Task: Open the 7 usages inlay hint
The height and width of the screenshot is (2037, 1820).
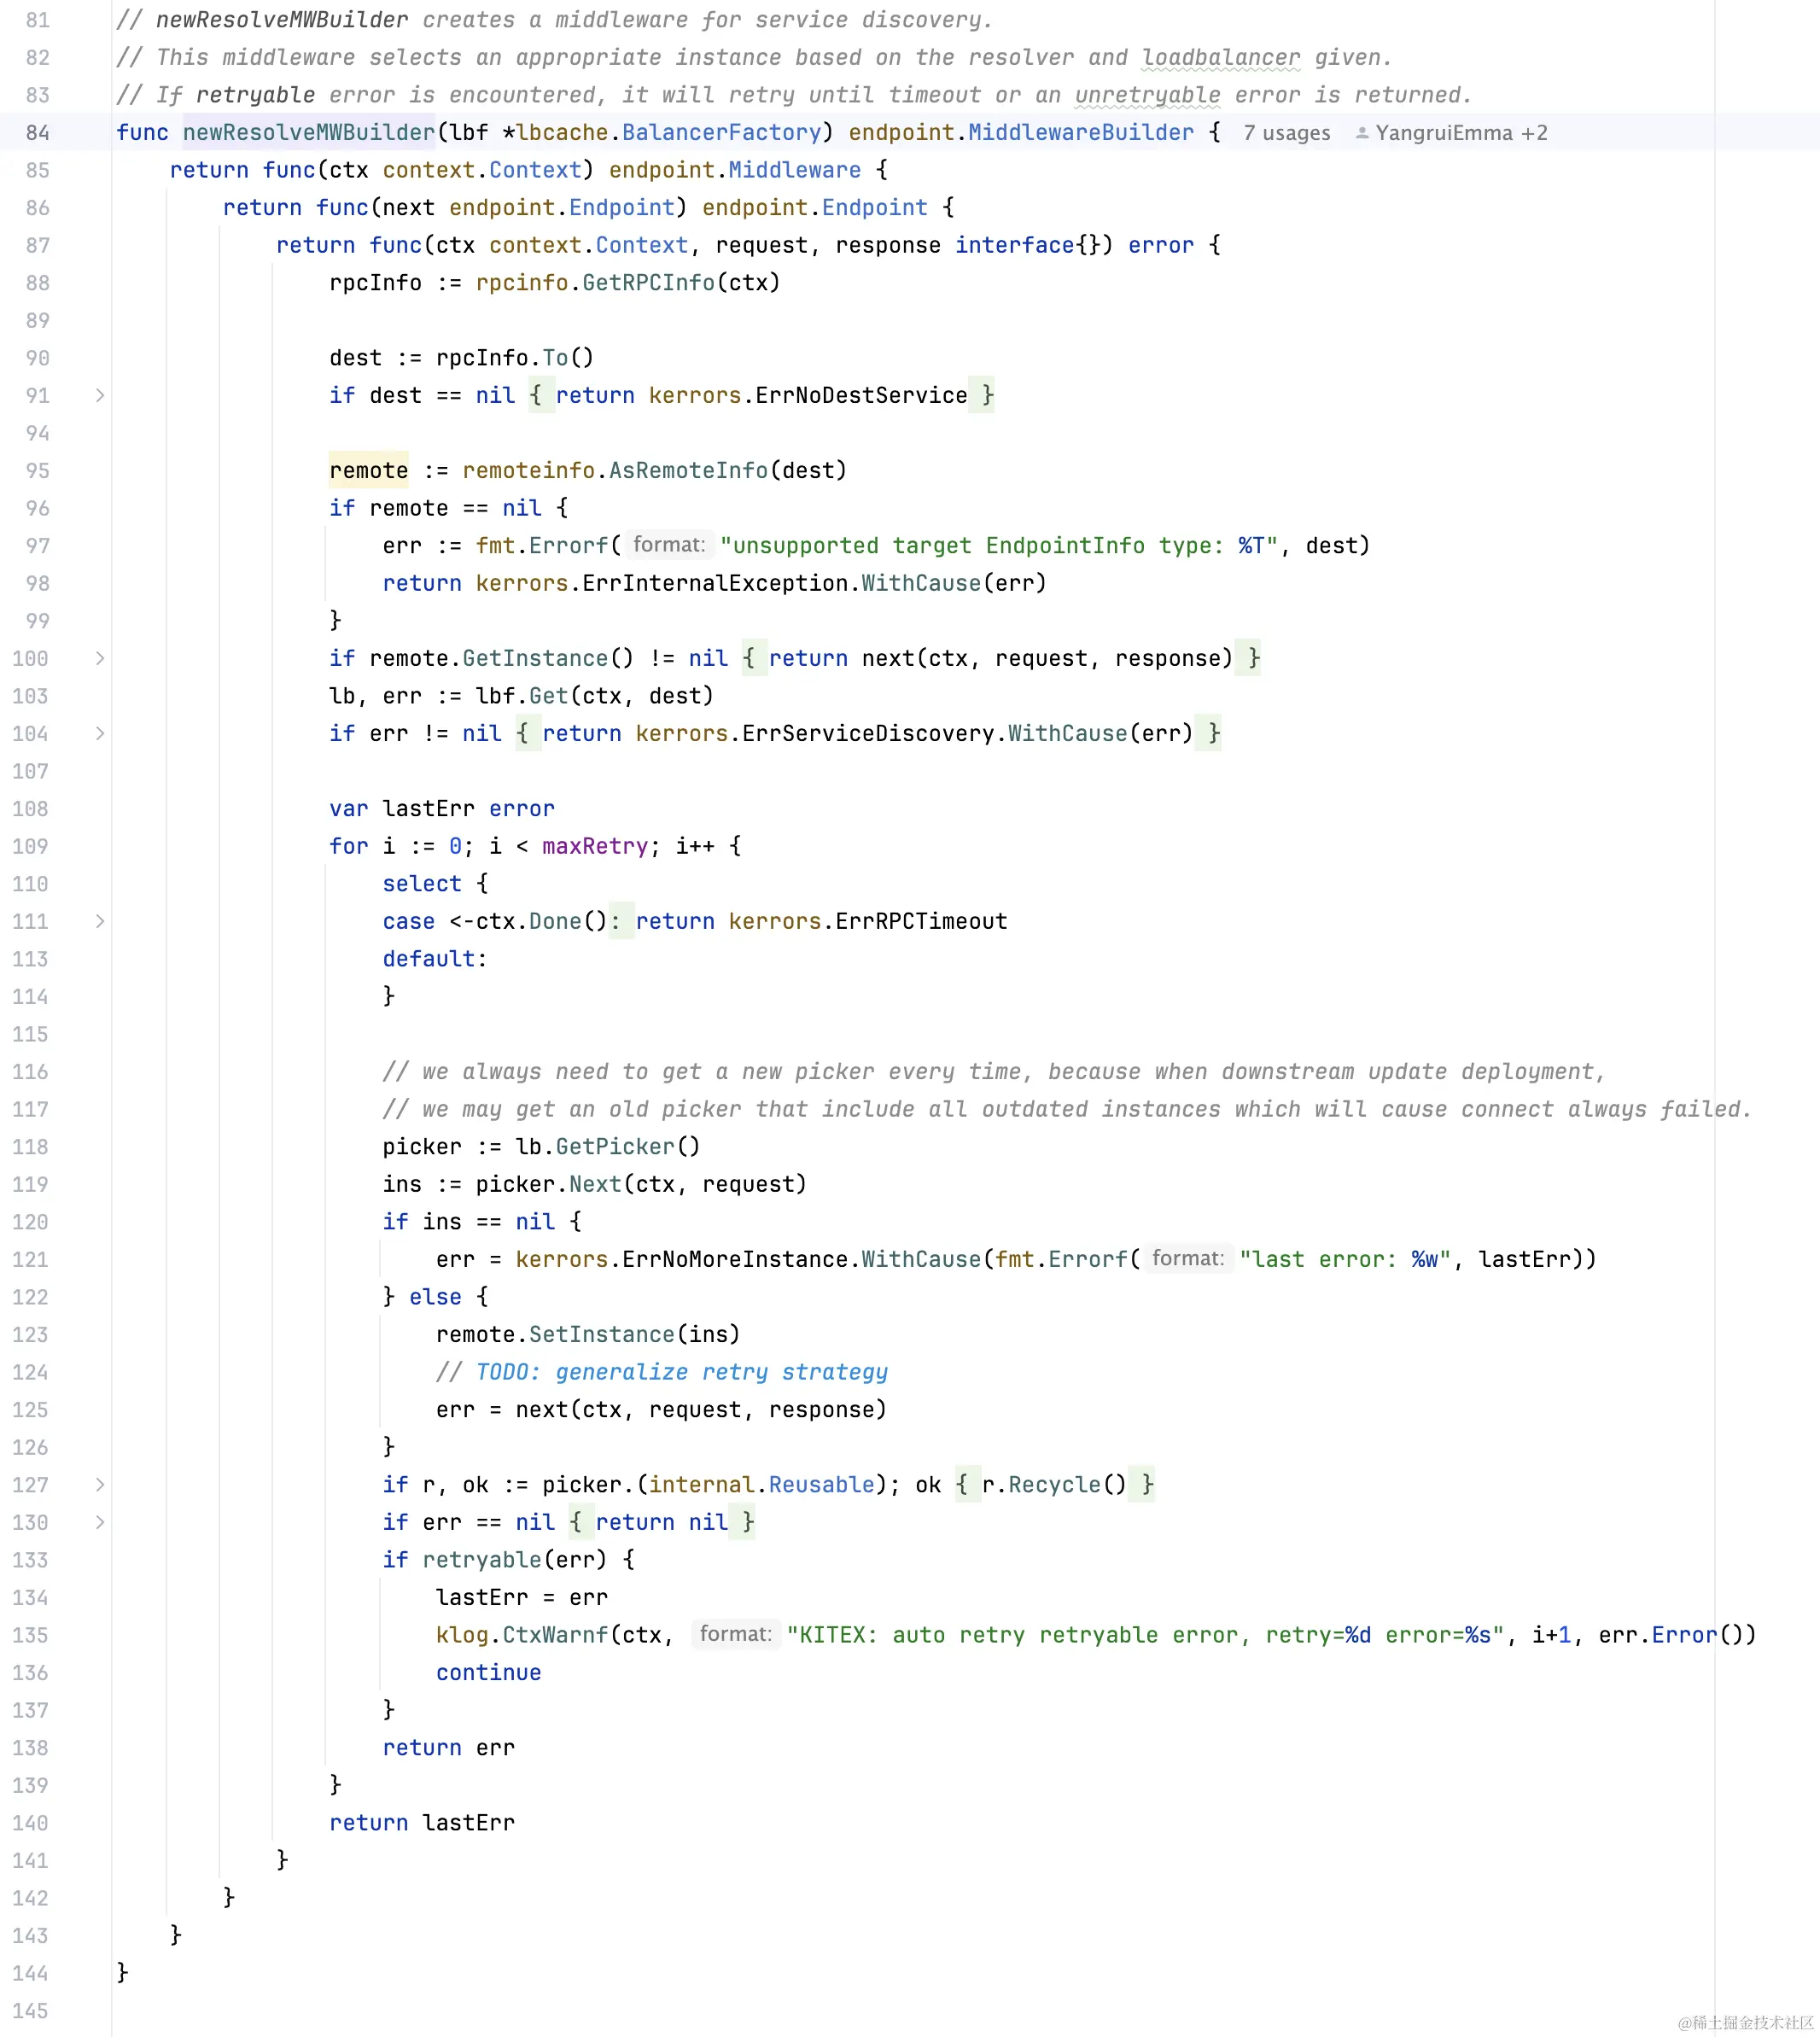Action: click(x=1286, y=133)
